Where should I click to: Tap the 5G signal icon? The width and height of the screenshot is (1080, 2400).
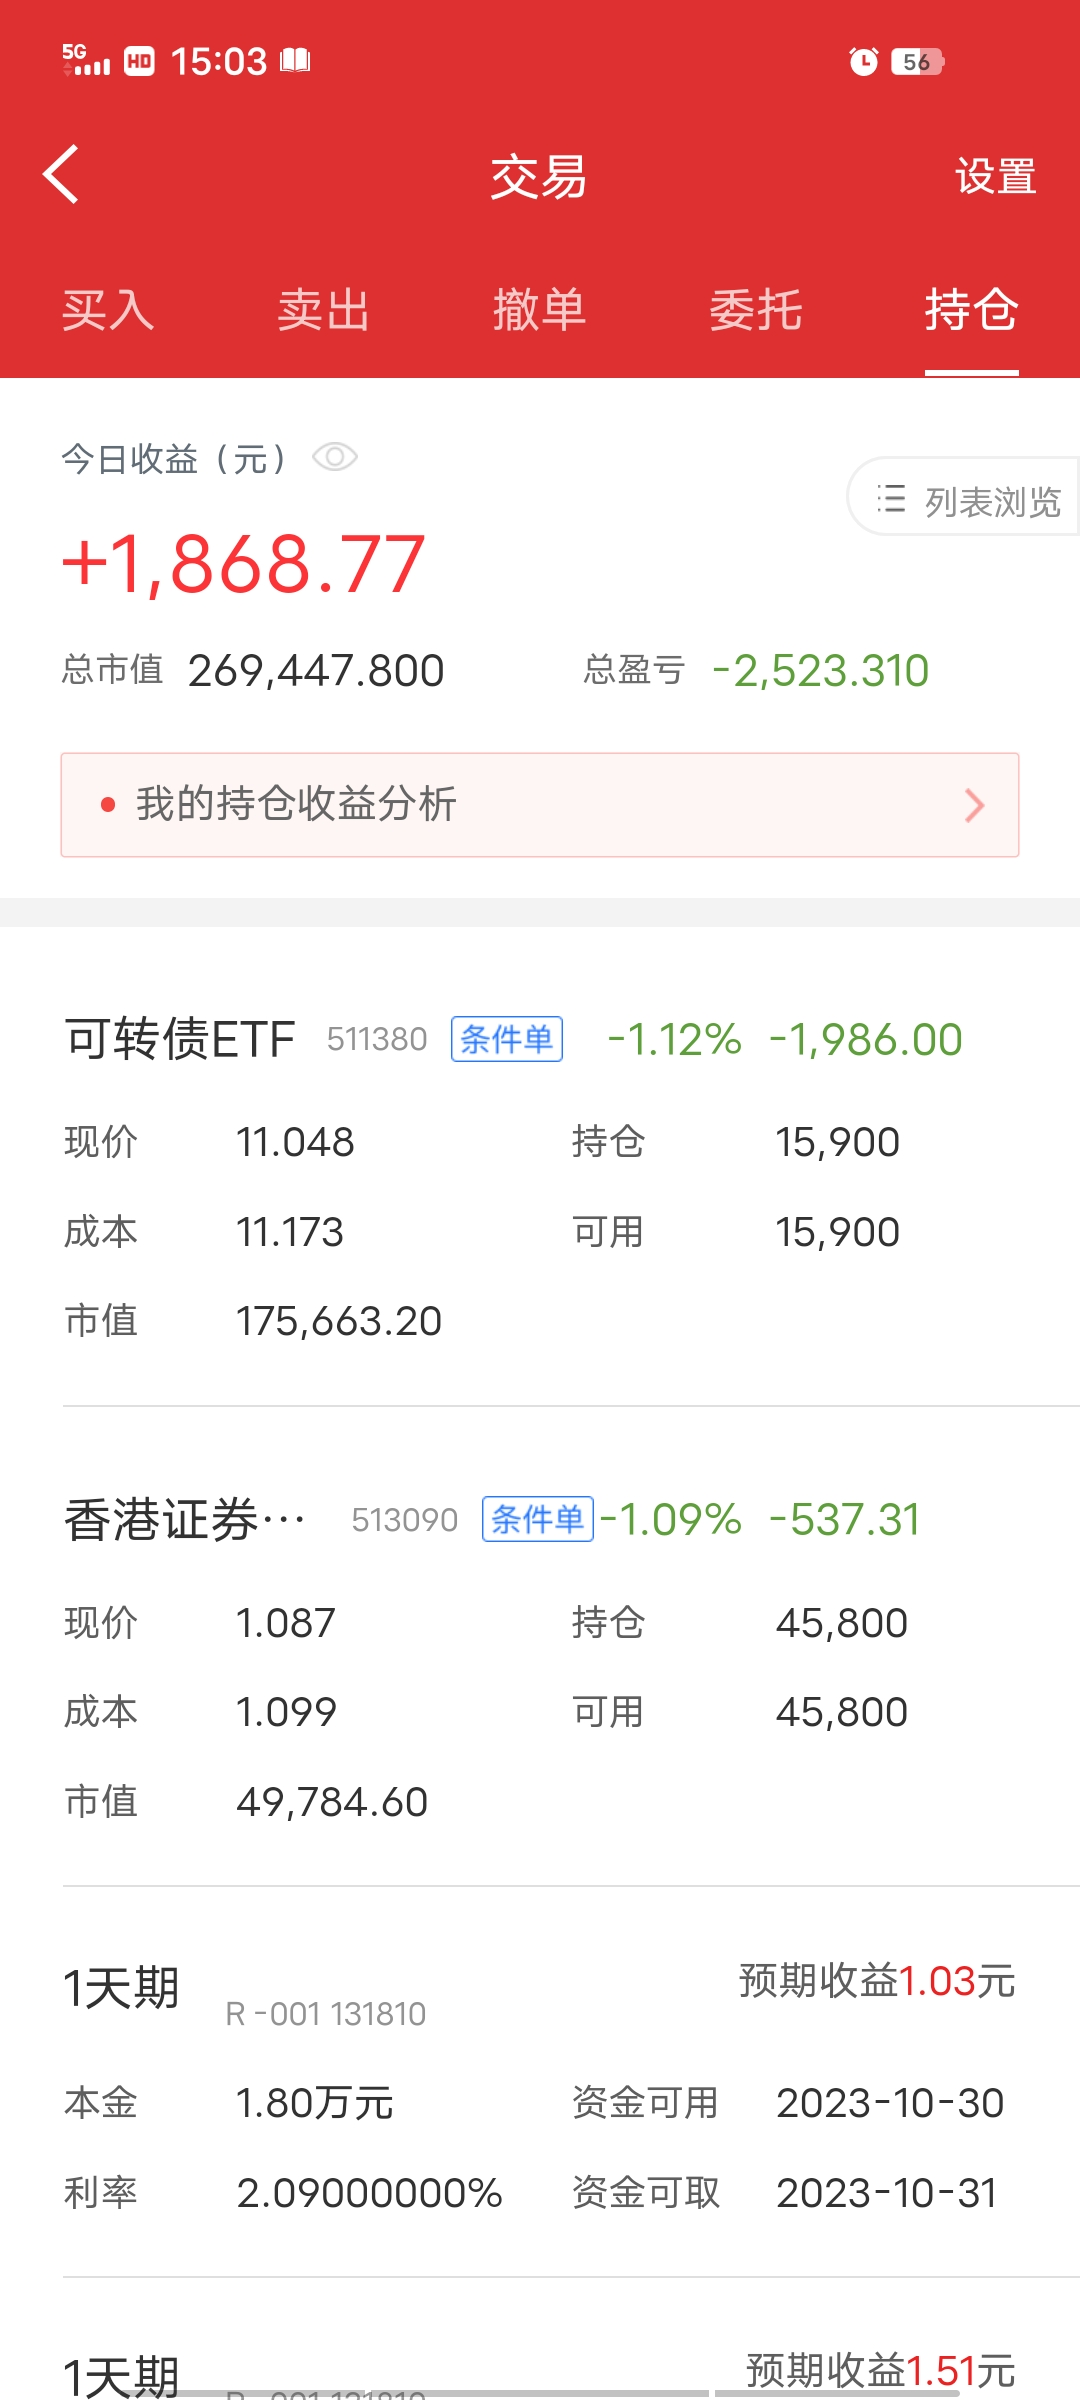click(85, 60)
